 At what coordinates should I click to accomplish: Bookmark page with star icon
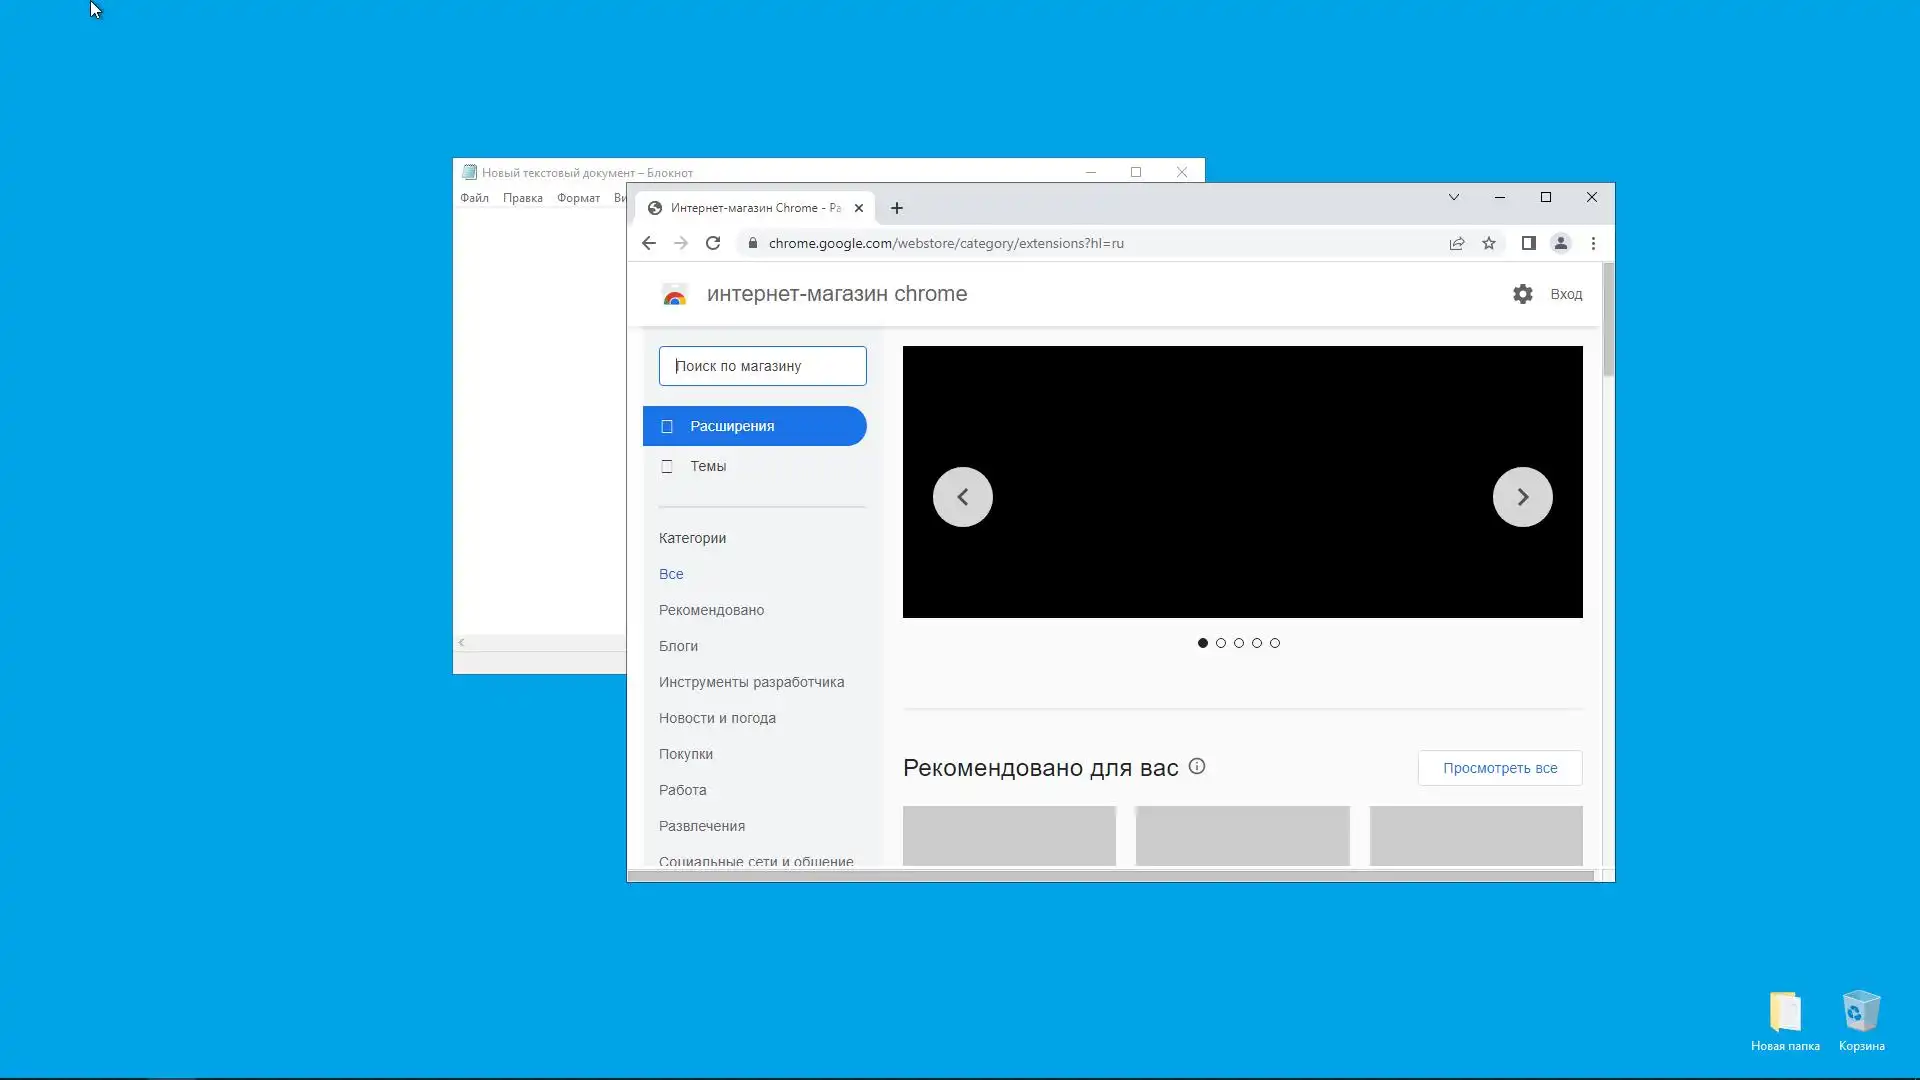pyautogui.click(x=1489, y=243)
